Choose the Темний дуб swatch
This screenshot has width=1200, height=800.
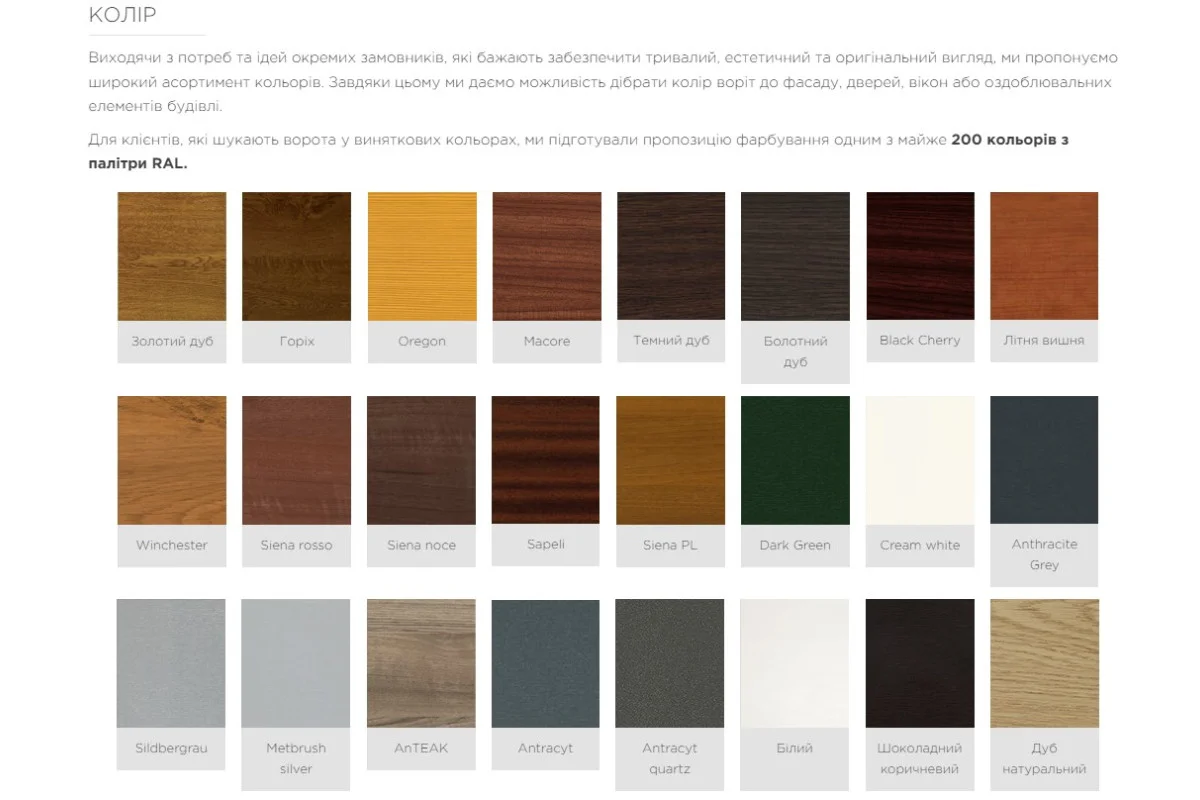[671, 256]
